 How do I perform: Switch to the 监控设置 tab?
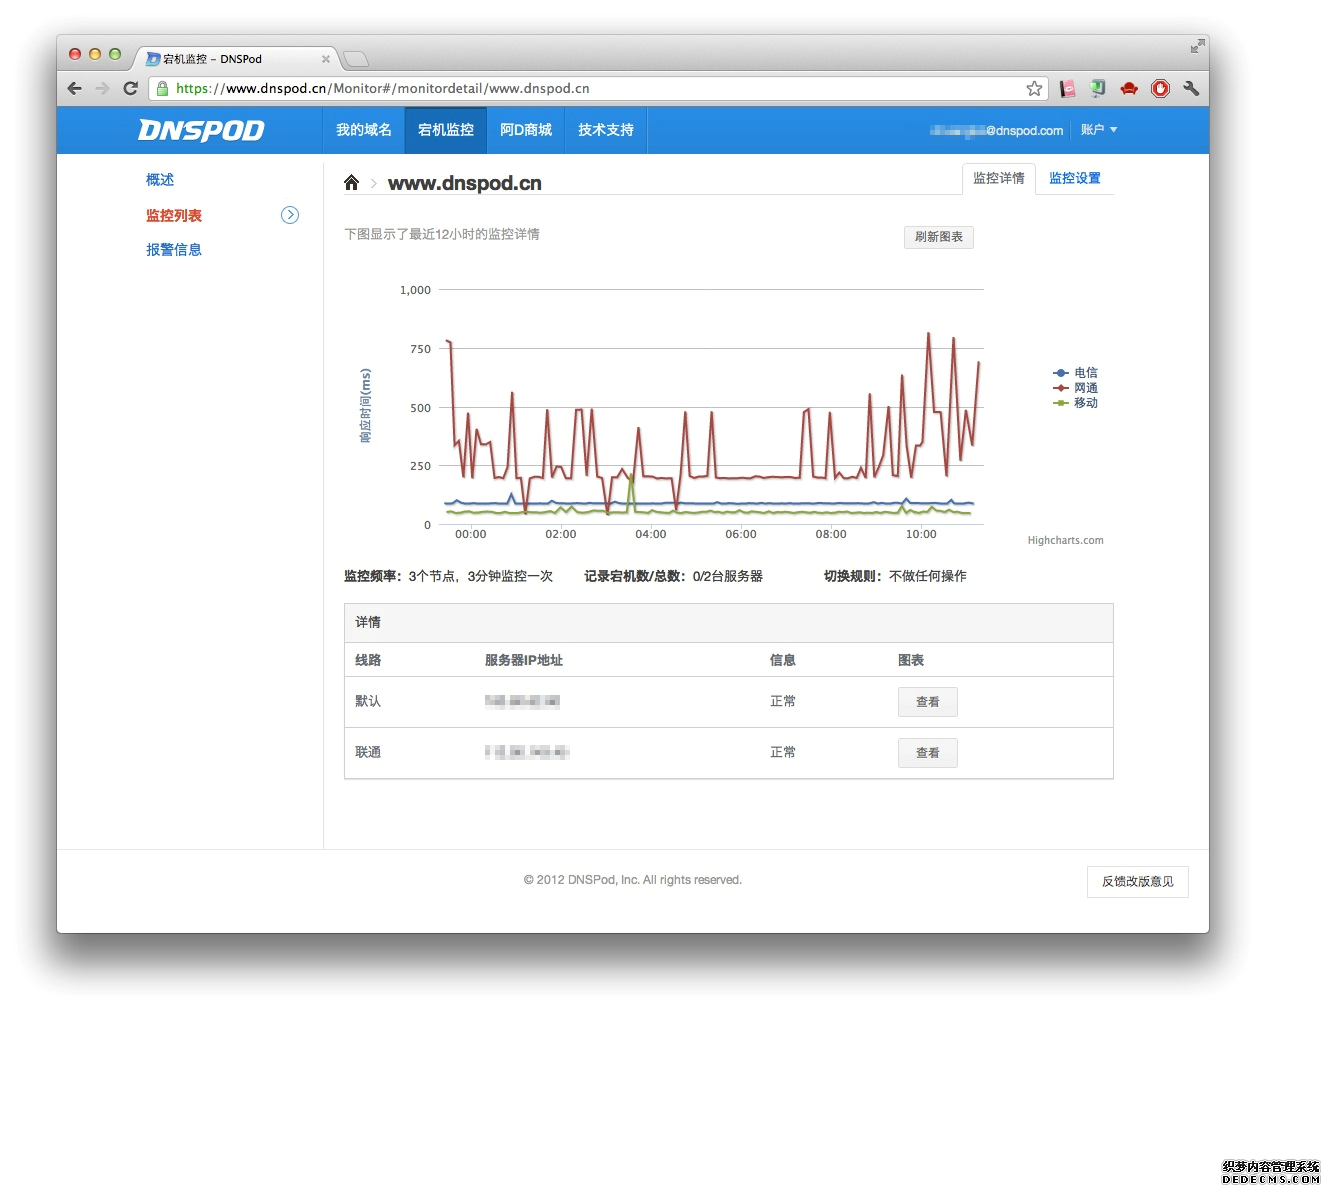[x=1075, y=179]
